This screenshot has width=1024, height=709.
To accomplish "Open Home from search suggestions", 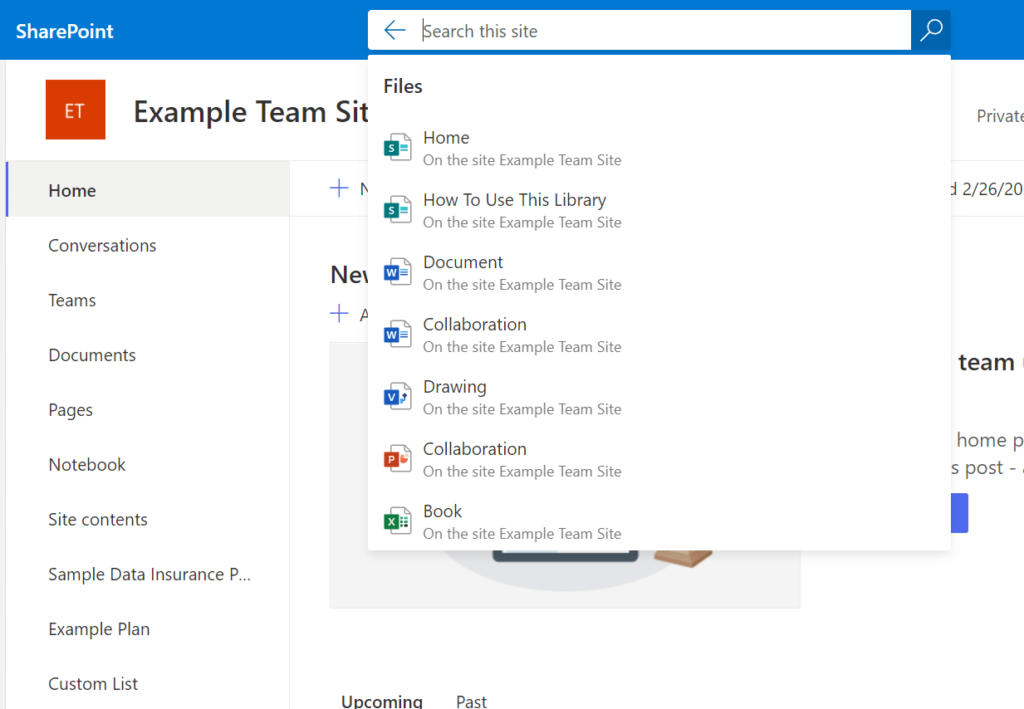I will click(659, 148).
